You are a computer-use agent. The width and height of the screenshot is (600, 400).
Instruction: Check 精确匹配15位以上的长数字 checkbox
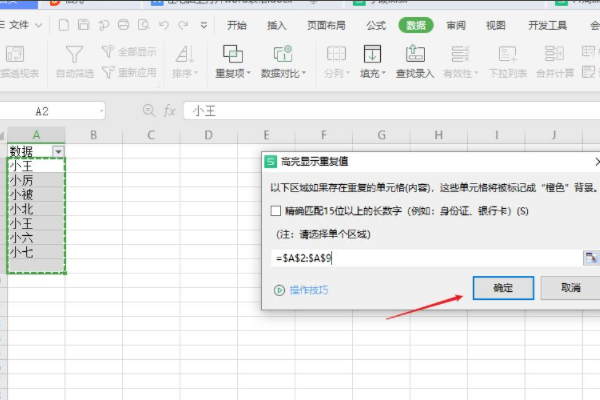pyautogui.click(x=276, y=211)
